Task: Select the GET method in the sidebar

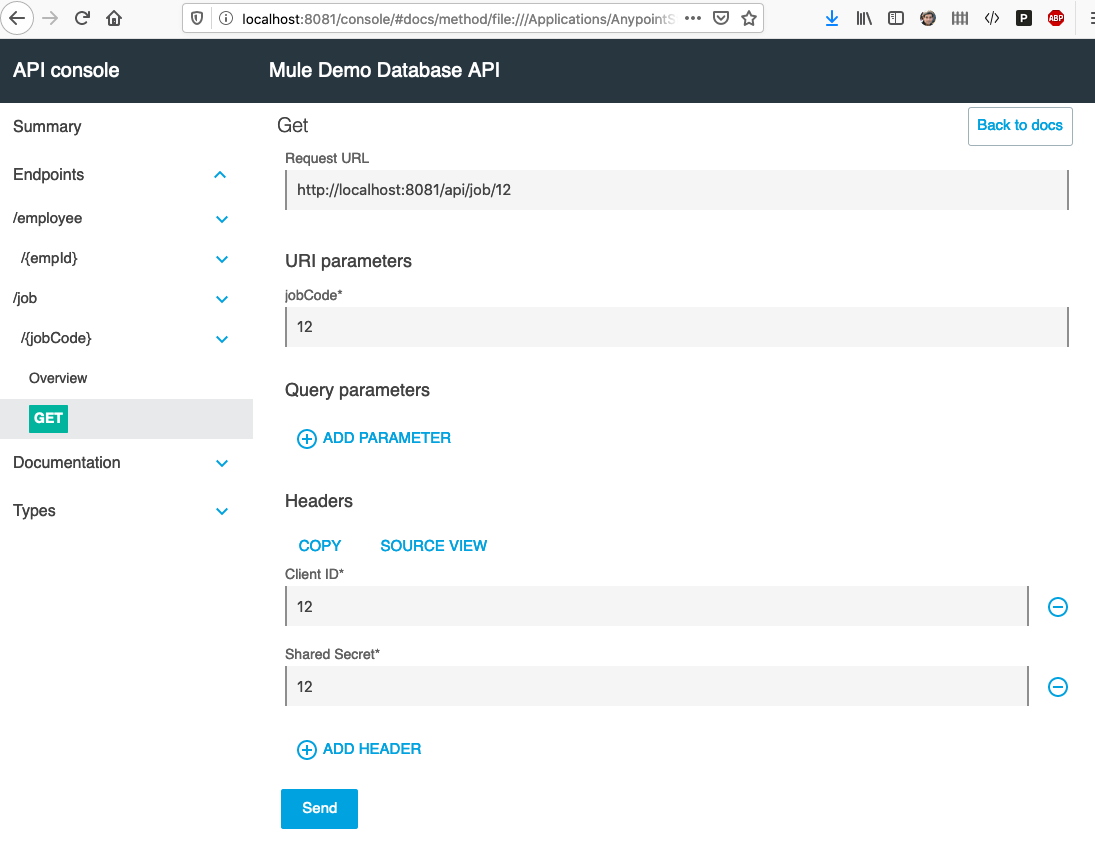Action: [48, 419]
